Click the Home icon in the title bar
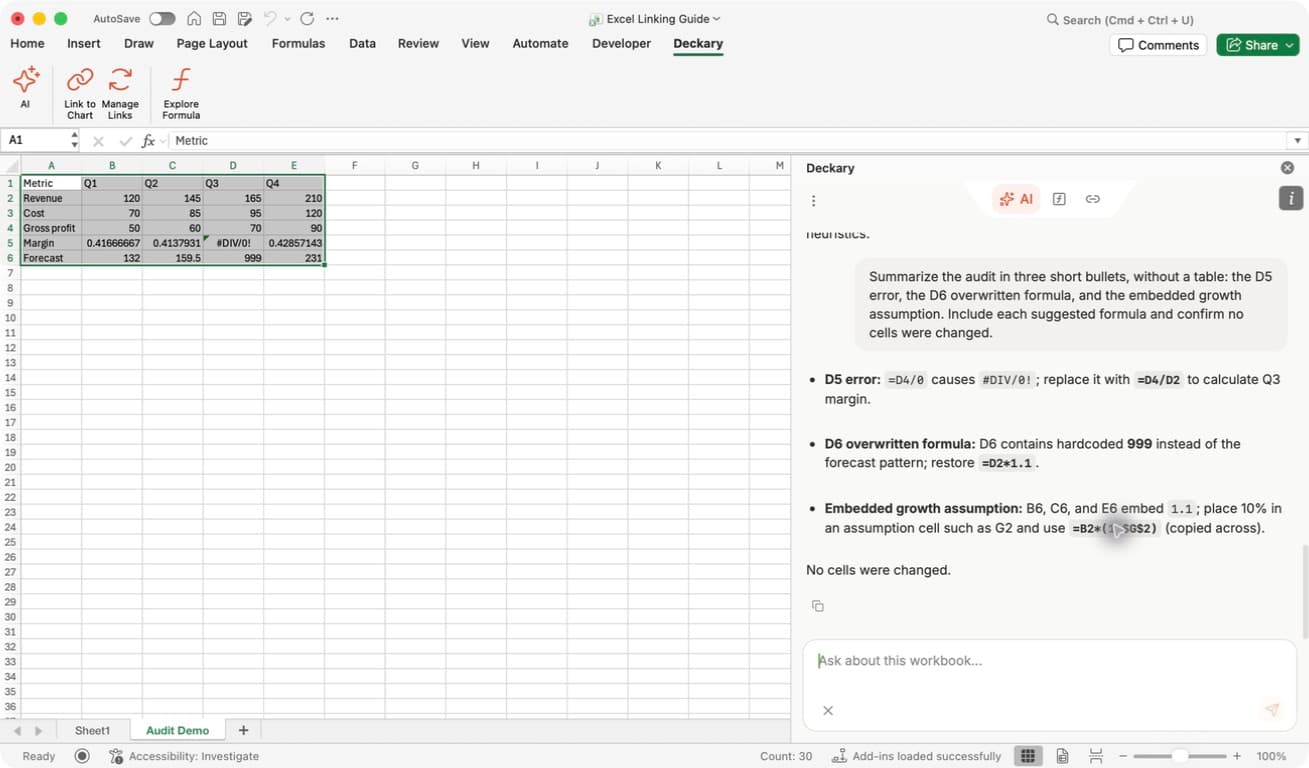Viewport: 1309px width, 768px height. [x=194, y=19]
